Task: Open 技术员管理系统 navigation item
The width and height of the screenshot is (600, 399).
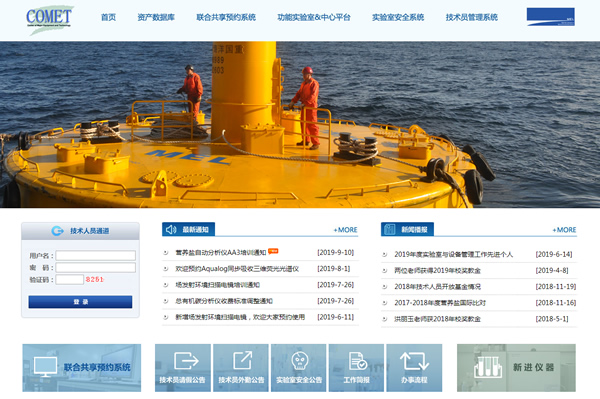Action: 471,17
